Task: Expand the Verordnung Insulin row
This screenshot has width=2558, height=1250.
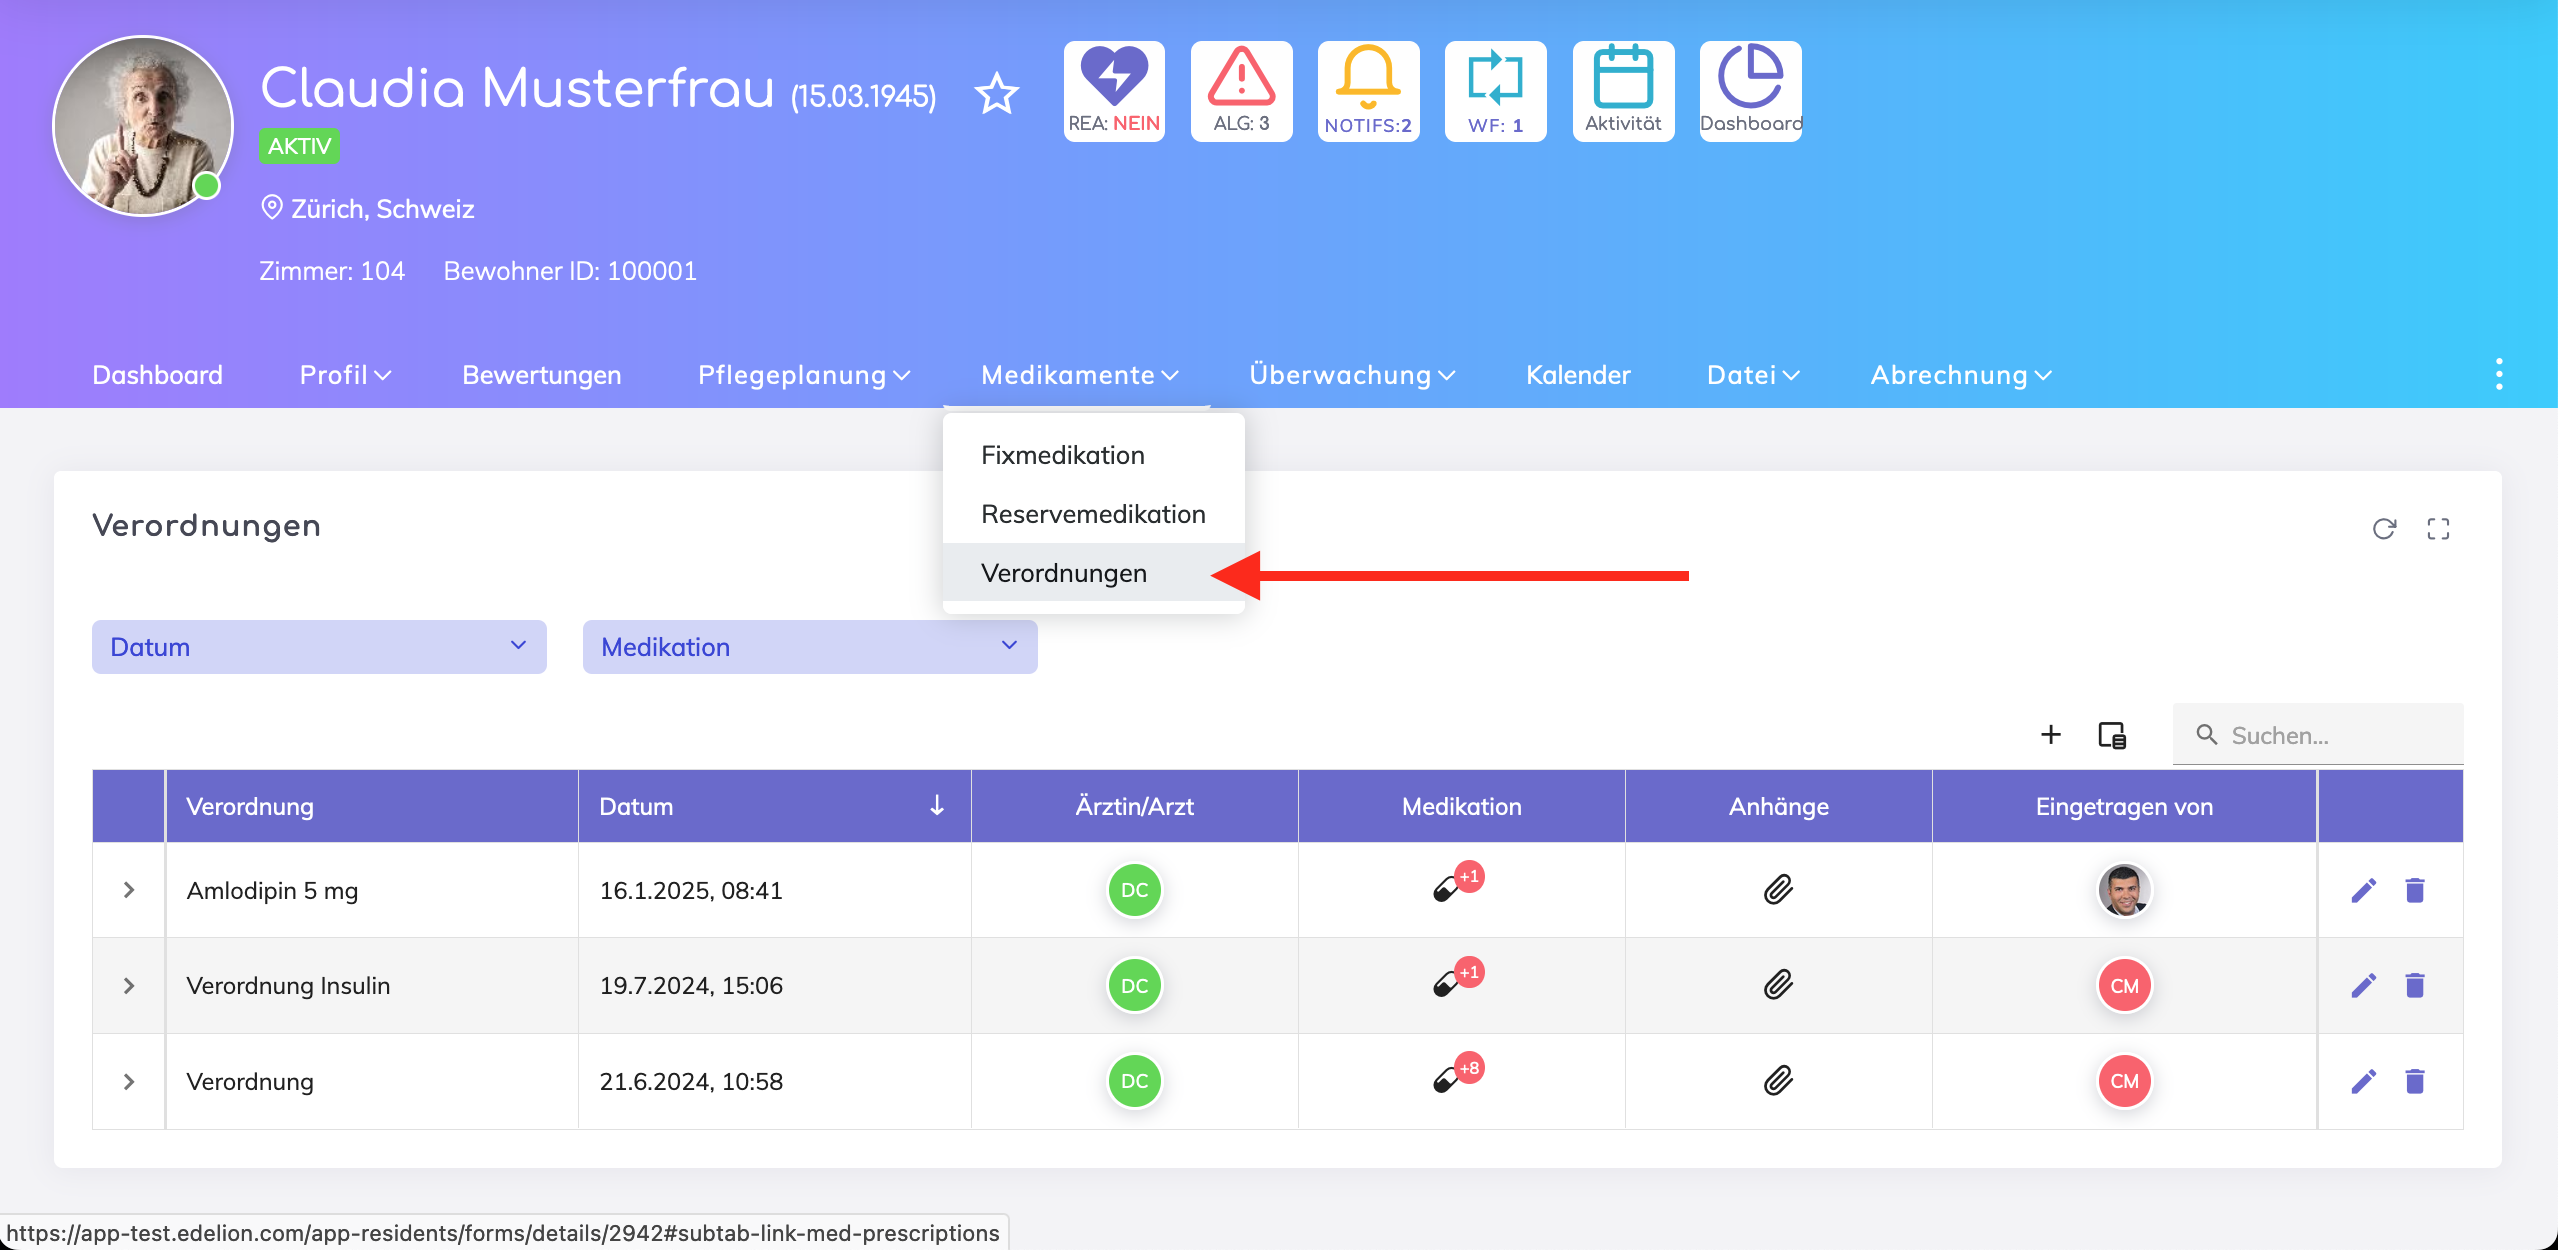Action: pos(129,986)
